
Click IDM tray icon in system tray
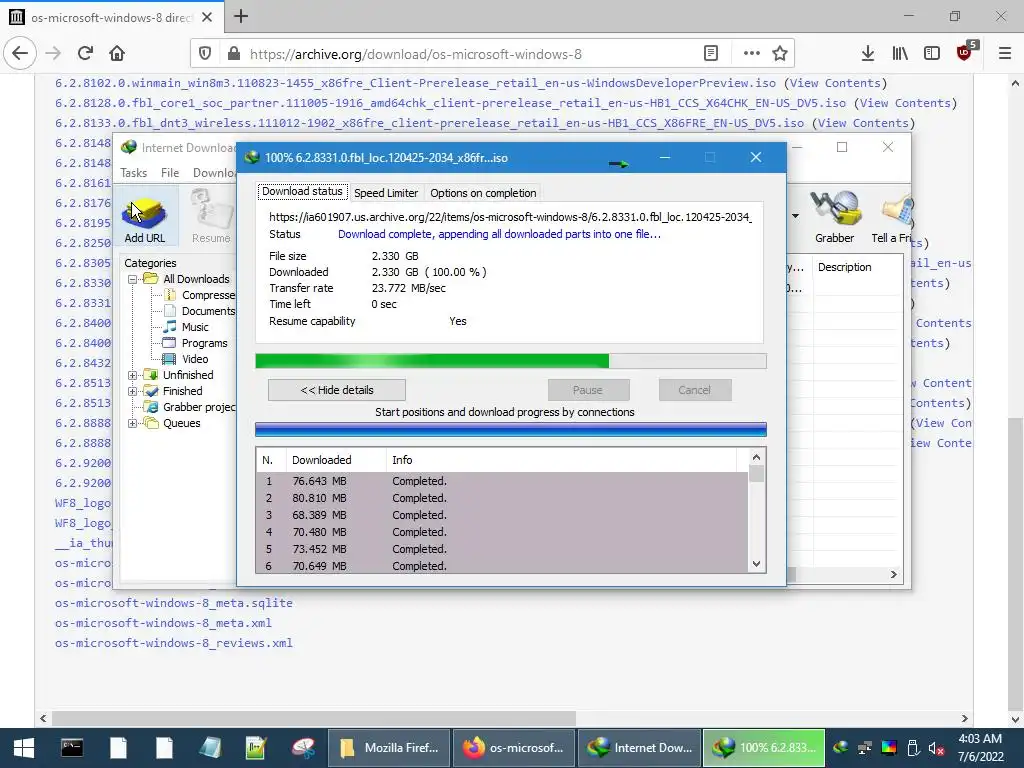click(x=841, y=748)
